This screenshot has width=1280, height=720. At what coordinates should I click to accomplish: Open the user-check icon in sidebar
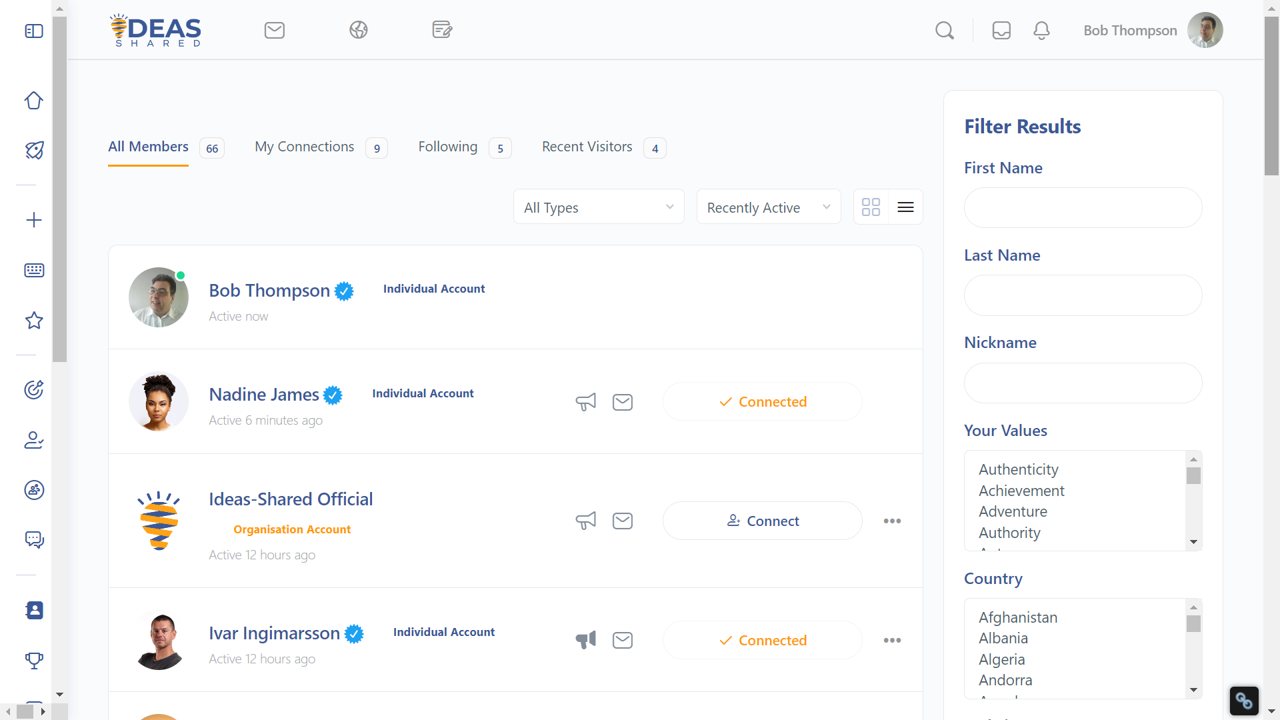click(34, 440)
